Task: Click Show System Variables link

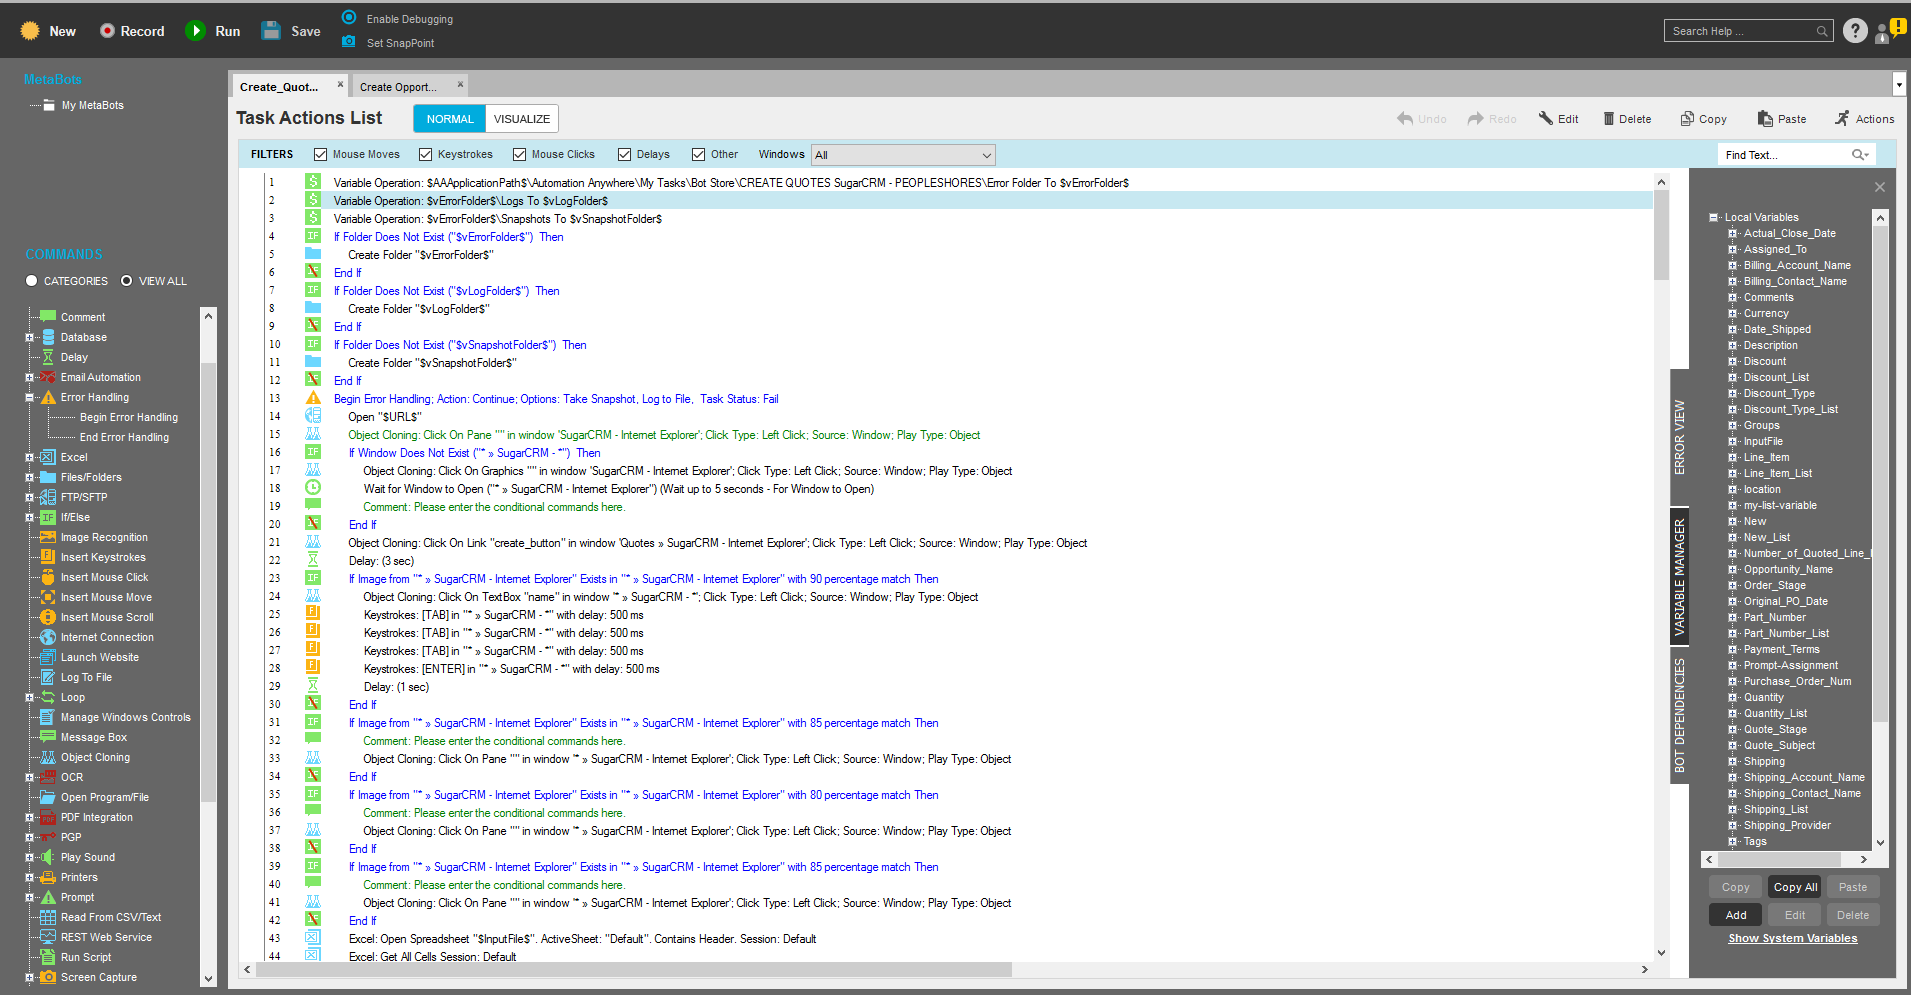Action: pyautogui.click(x=1792, y=938)
